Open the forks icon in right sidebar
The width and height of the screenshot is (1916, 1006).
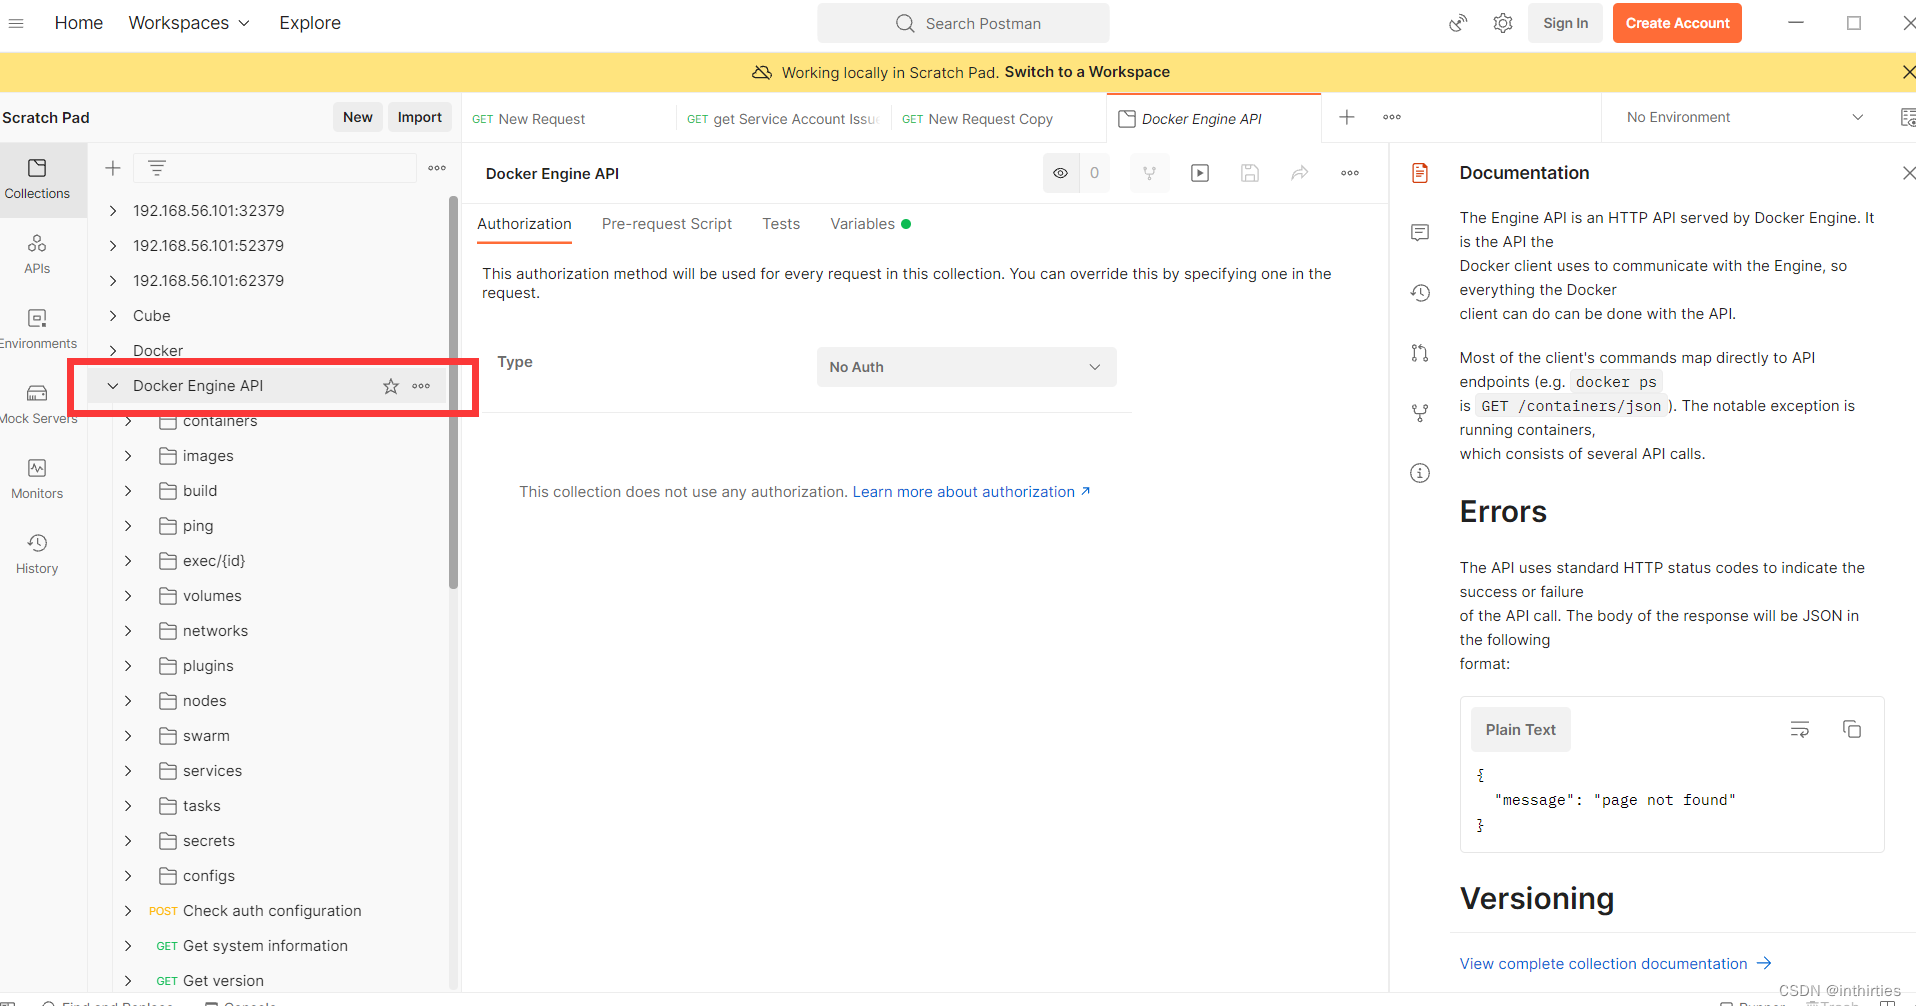pyautogui.click(x=1420, y=413)
